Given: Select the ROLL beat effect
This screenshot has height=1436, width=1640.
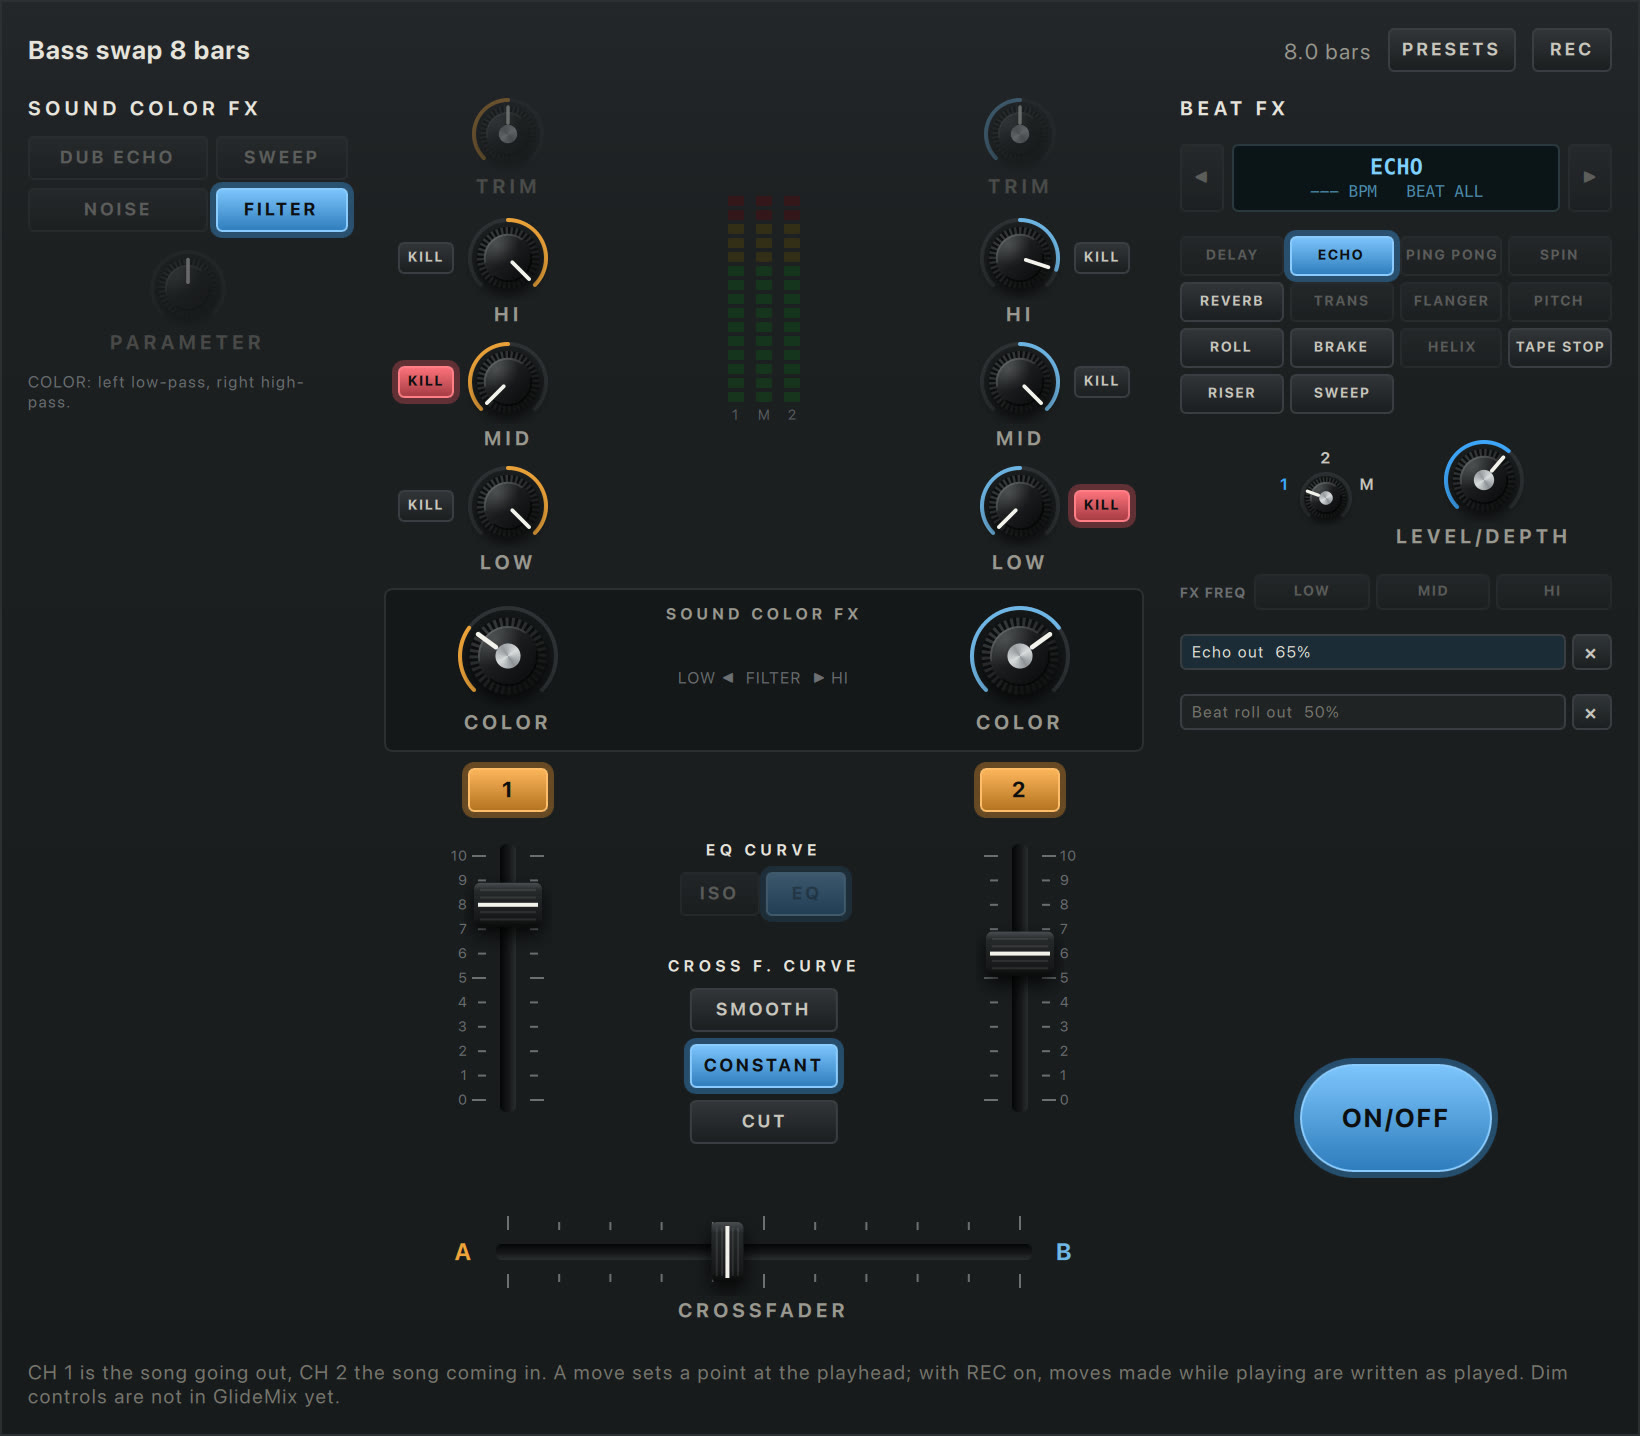Looking at the screenshot, I should (x=1231, y=347).
